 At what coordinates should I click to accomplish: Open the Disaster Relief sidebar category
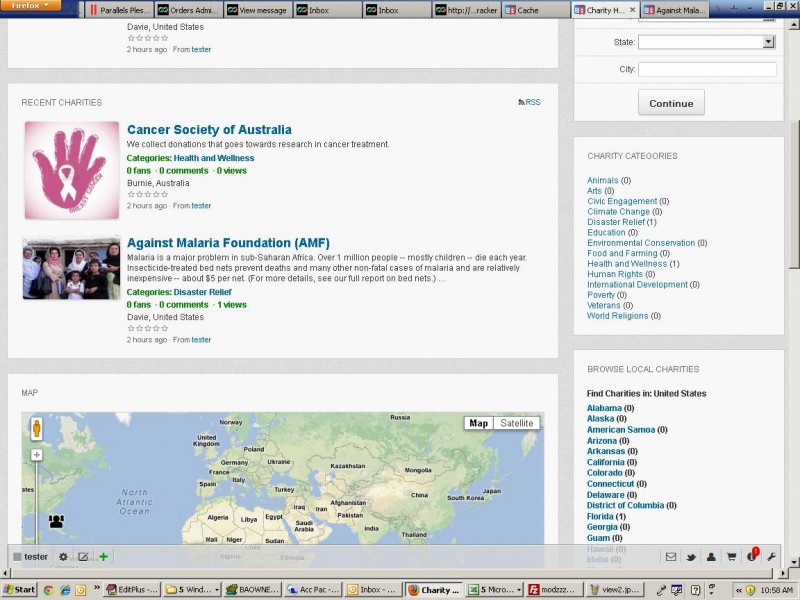point(616,222)
